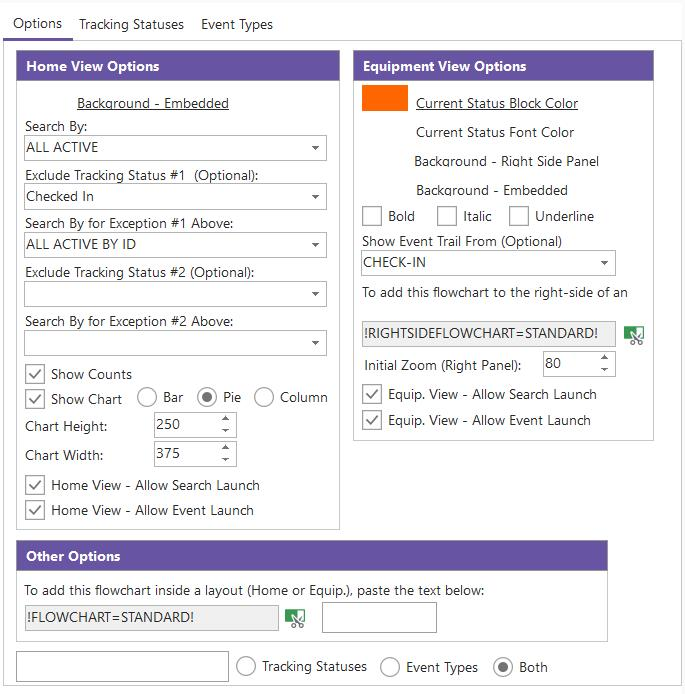The height and width of the screenshot is (694, 685).
Task: Choose the Column chart type option
Action: point(264,397)
